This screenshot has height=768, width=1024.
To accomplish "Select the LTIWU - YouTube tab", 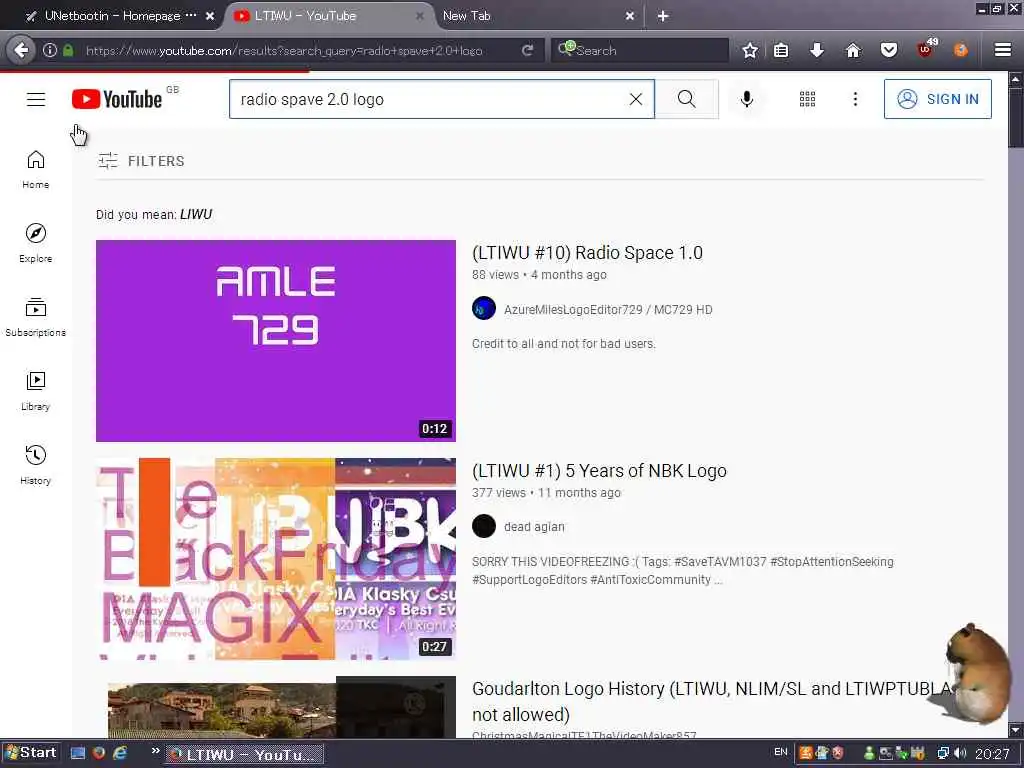I will [305, 16].
